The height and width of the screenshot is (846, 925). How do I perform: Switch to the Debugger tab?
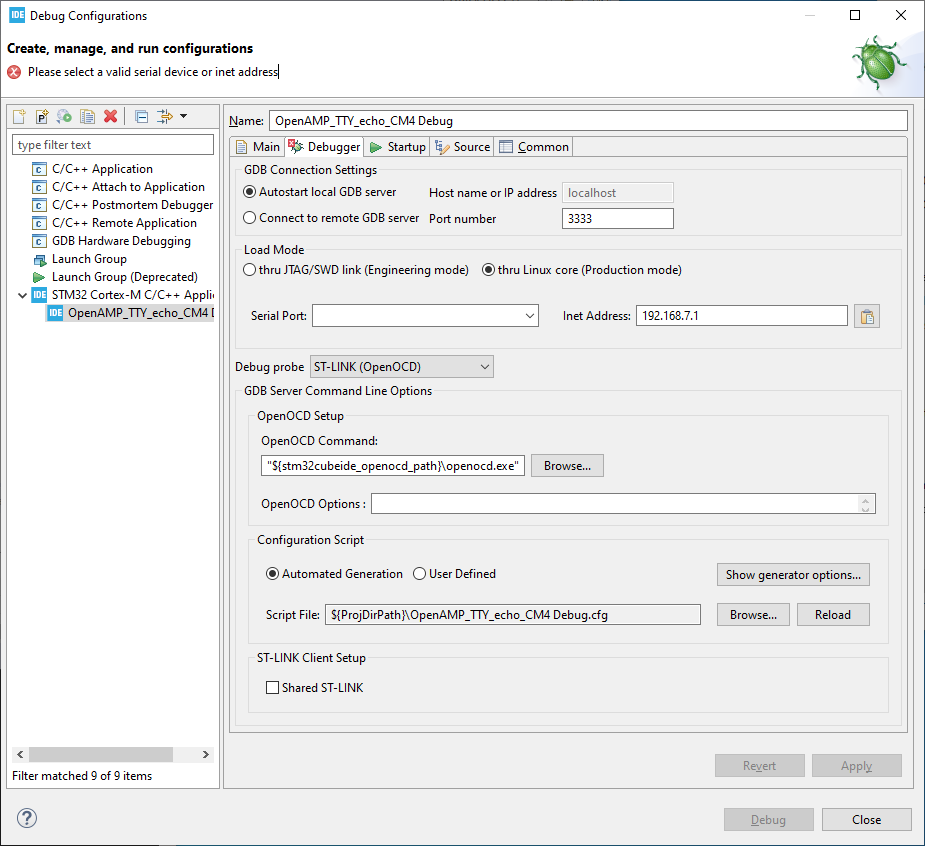324,147
